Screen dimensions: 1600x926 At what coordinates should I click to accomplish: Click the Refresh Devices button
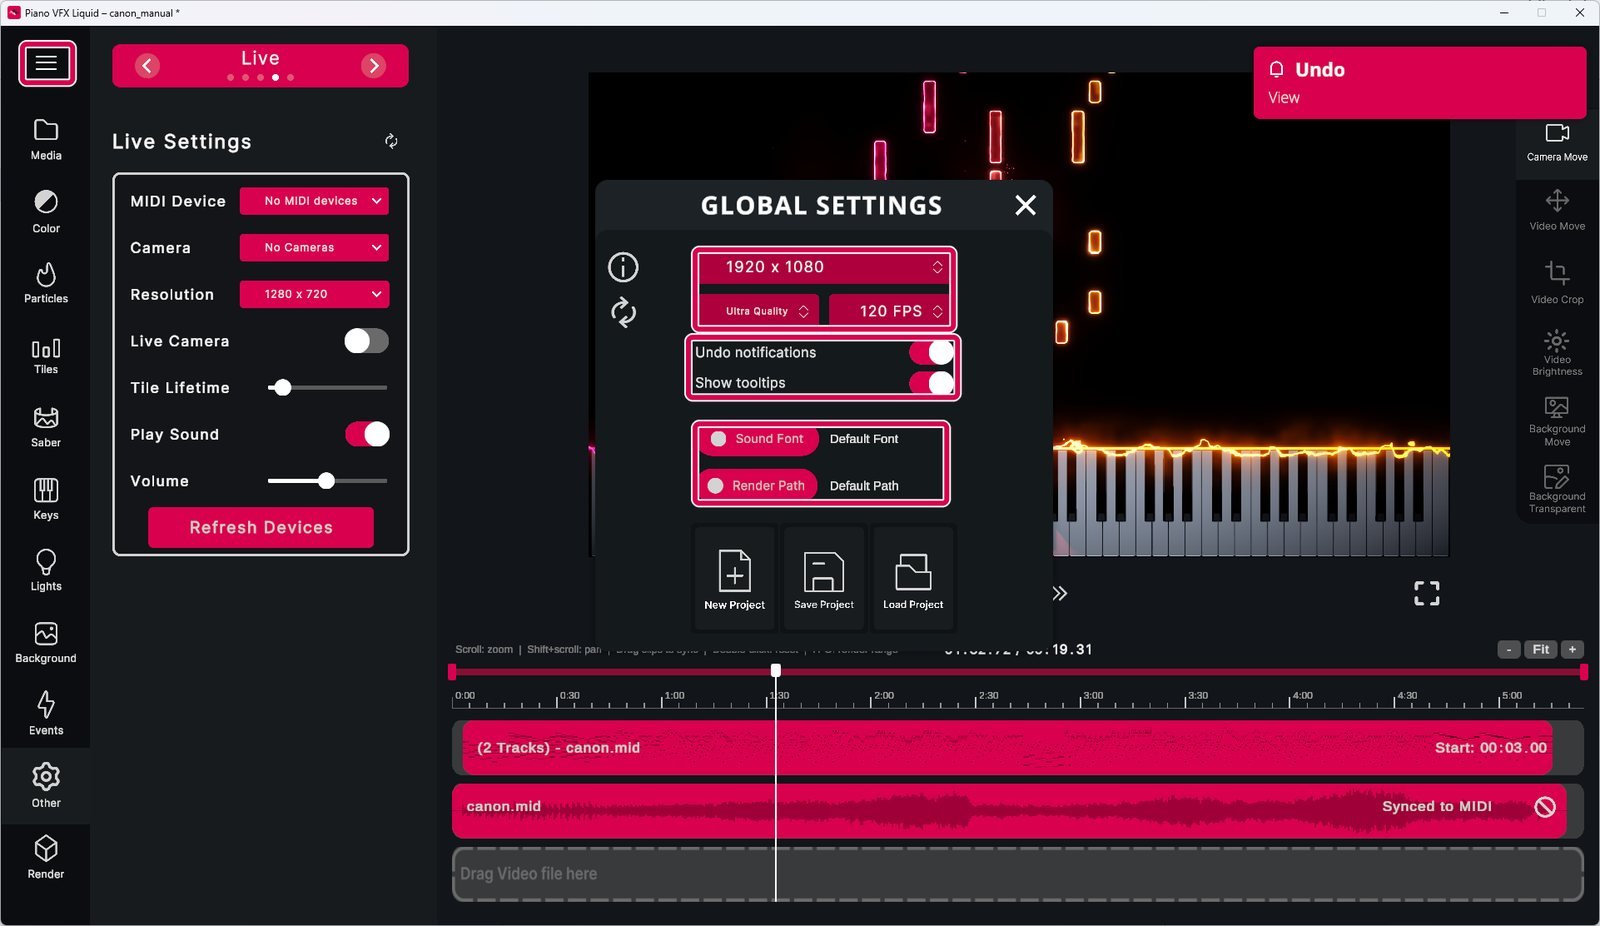[261, 528]
